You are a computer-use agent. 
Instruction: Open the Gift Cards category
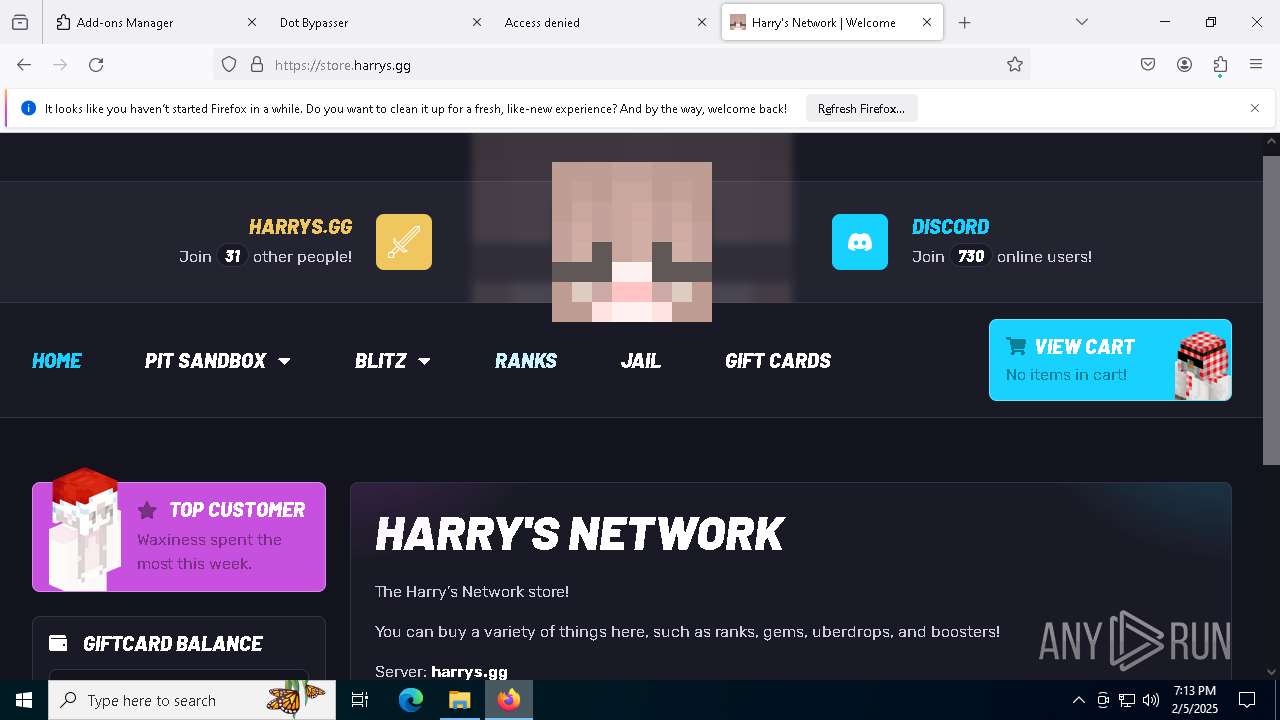(x=778, y=361)
